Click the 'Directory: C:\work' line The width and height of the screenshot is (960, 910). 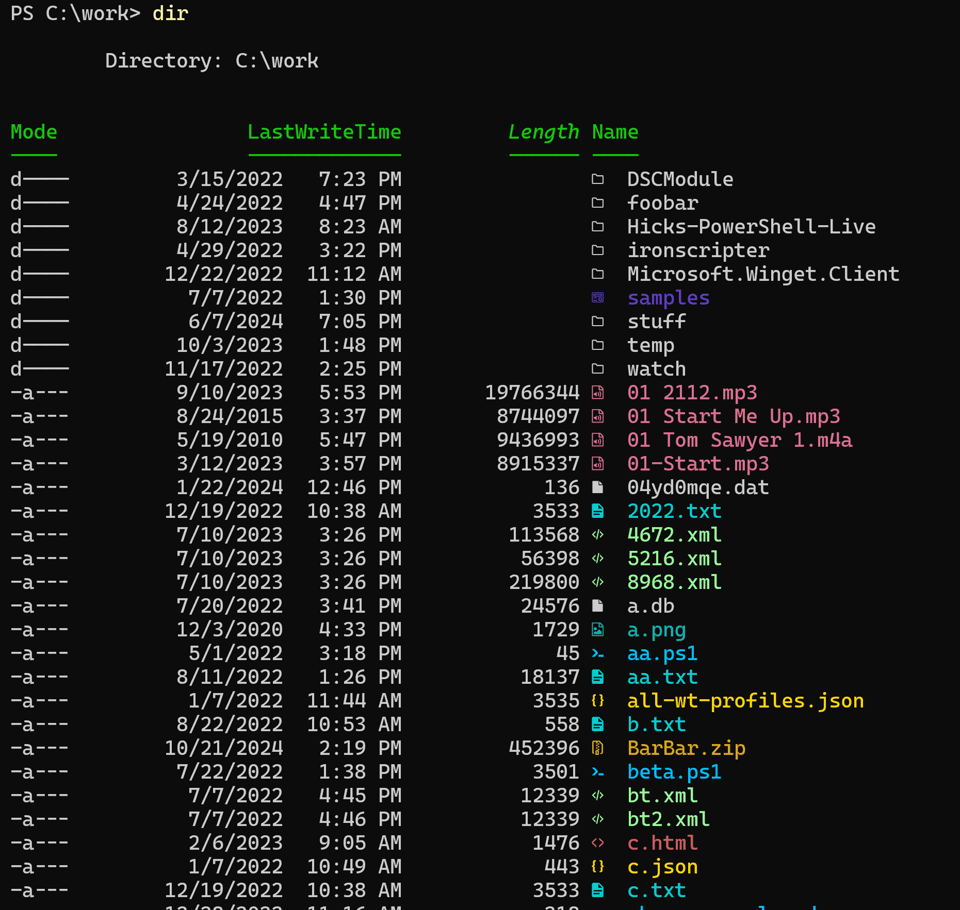click(212, 61)
